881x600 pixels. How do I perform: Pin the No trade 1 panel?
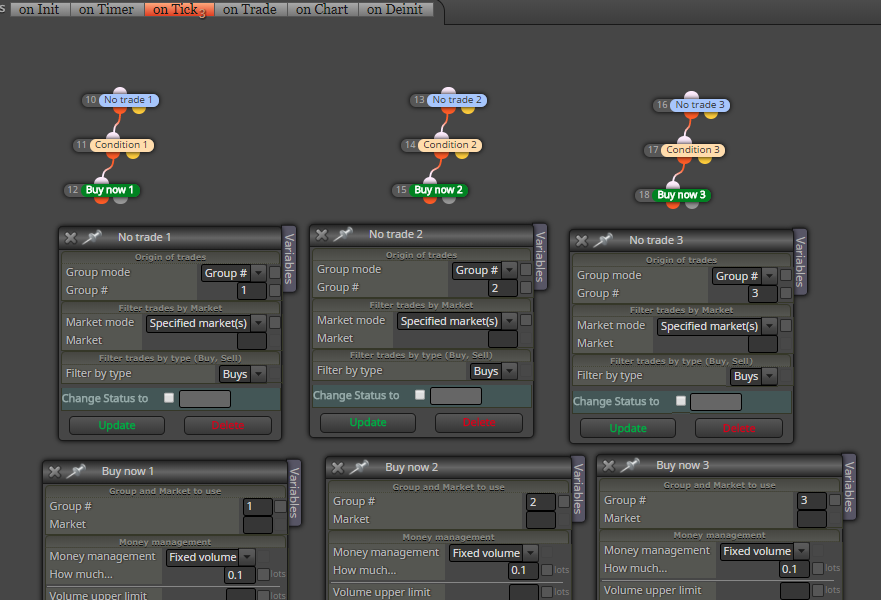[x=92, y=237]
